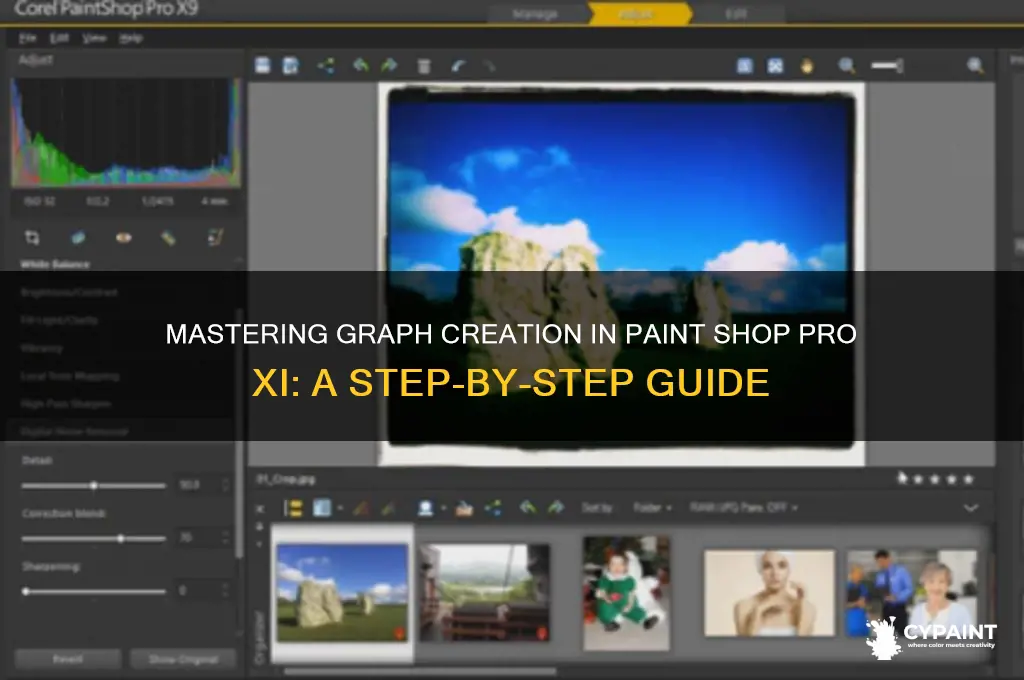Image resolution: width=1024 pixels, height=680 pixels.
Task: Click the Correction blend value field
Action: 197,538
